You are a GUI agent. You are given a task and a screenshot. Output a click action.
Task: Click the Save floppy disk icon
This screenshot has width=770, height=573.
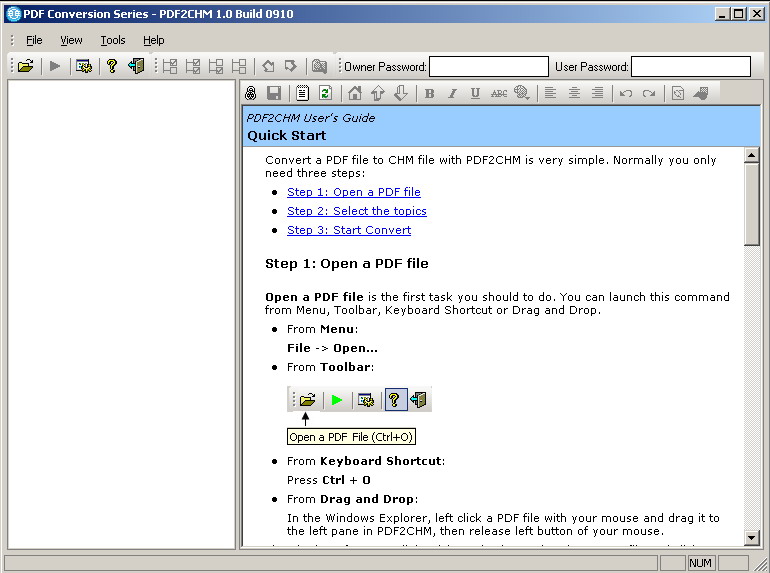(x=274, y=93)
